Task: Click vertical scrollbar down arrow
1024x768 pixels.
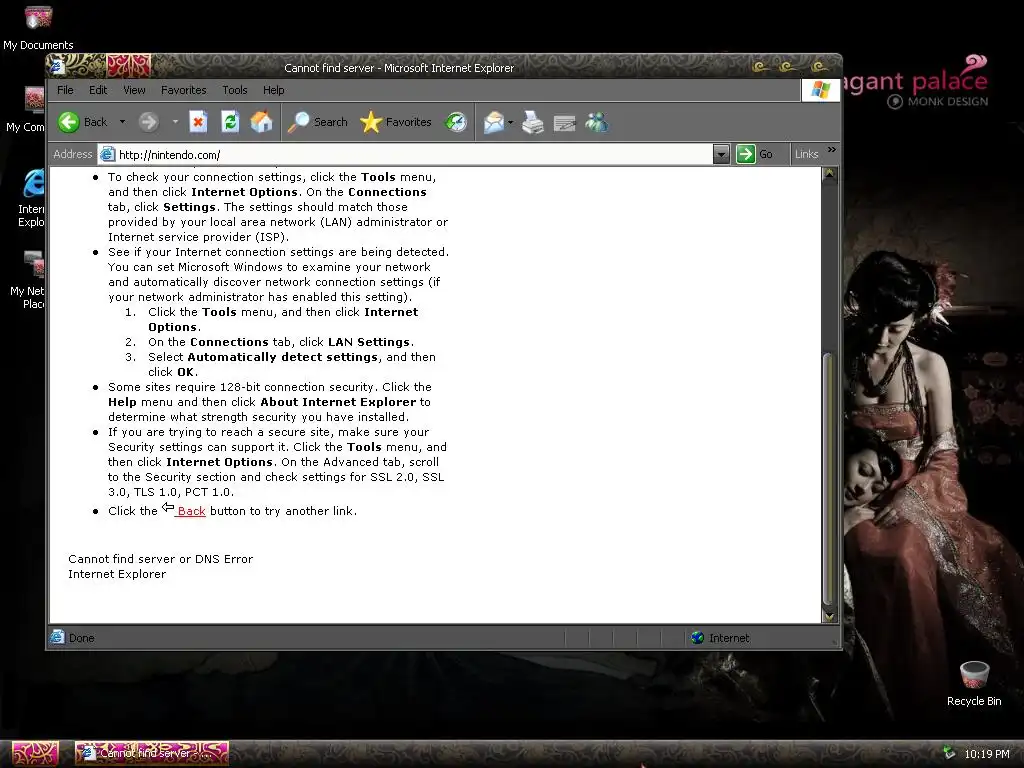Action: (x=829, y=616)
